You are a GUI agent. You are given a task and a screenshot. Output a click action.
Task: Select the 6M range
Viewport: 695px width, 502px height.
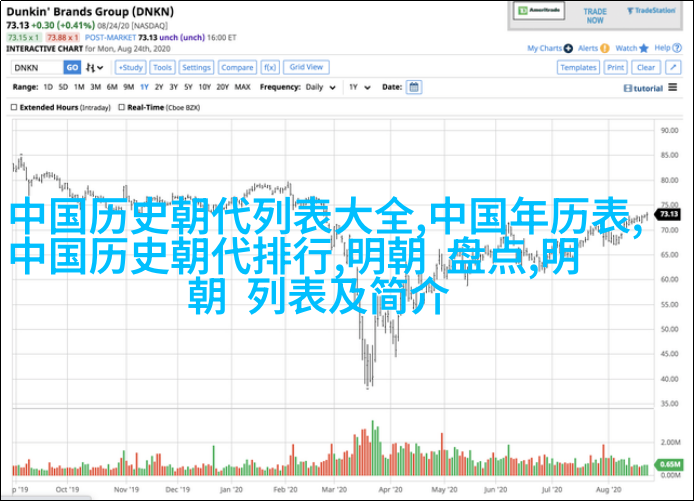tap(112, 87)
